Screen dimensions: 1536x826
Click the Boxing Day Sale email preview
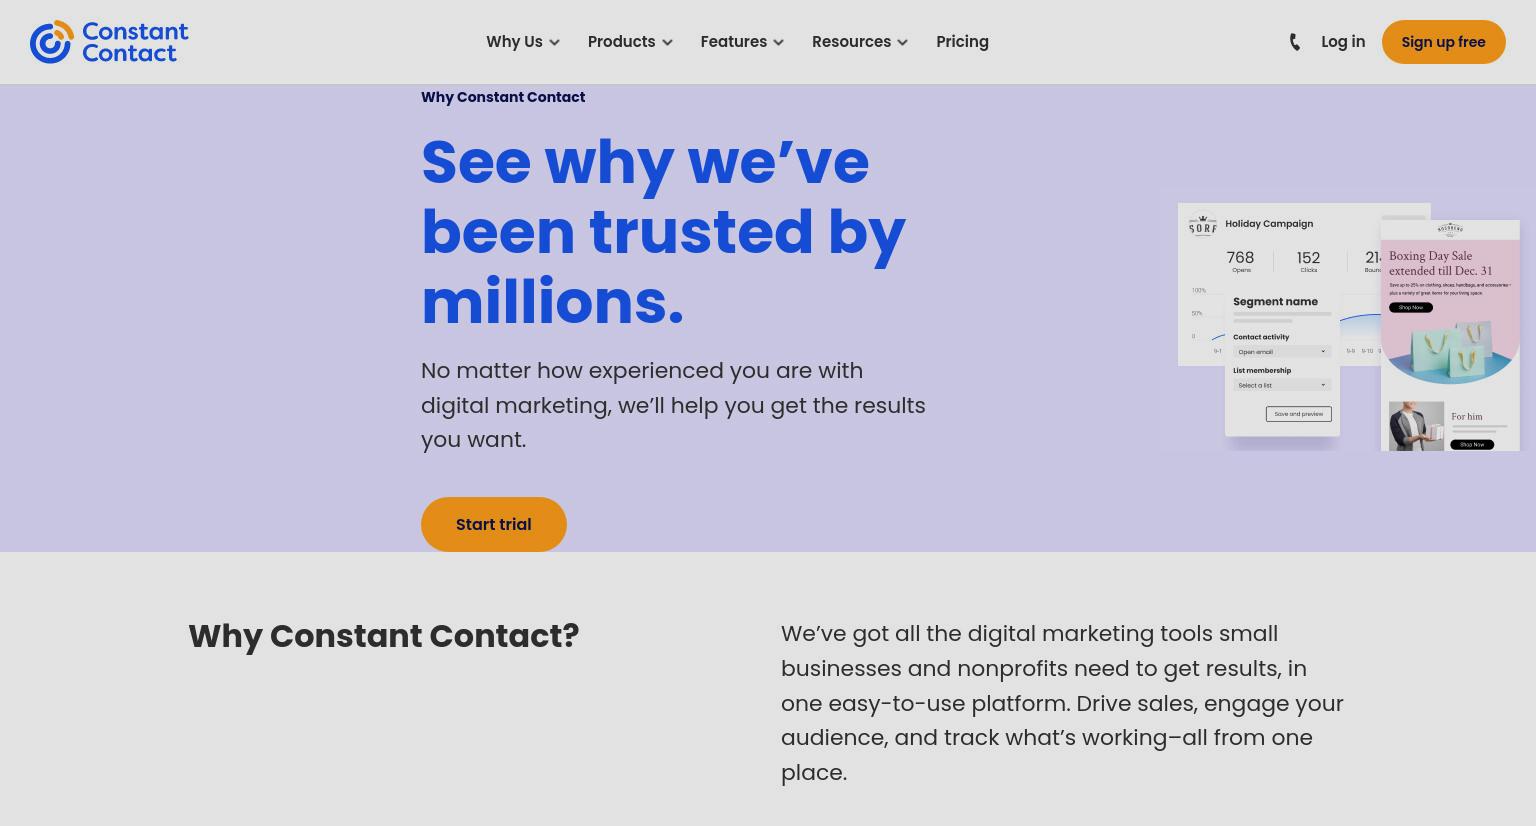[x=1450, y=335]
